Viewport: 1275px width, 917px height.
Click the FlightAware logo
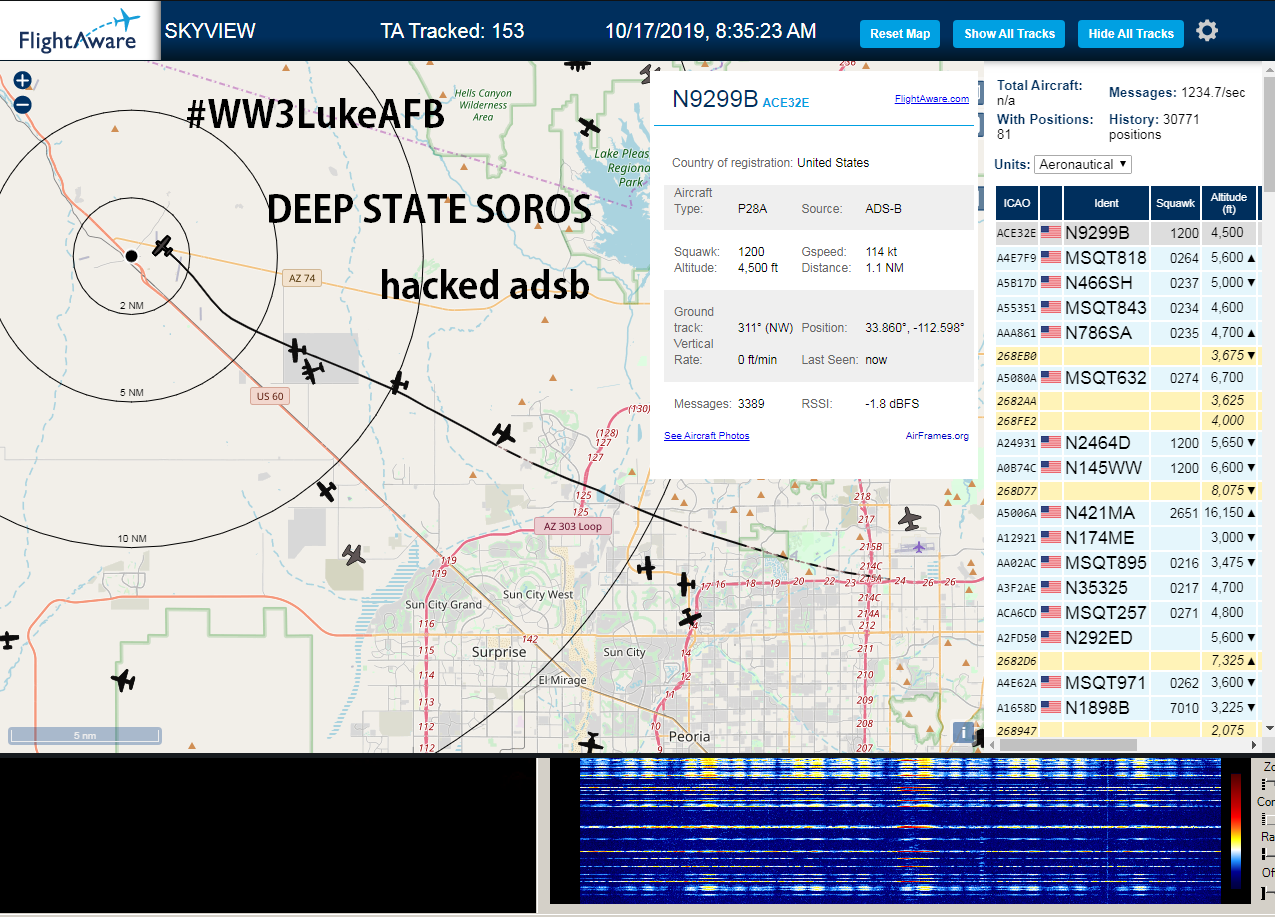coord(79,31)
